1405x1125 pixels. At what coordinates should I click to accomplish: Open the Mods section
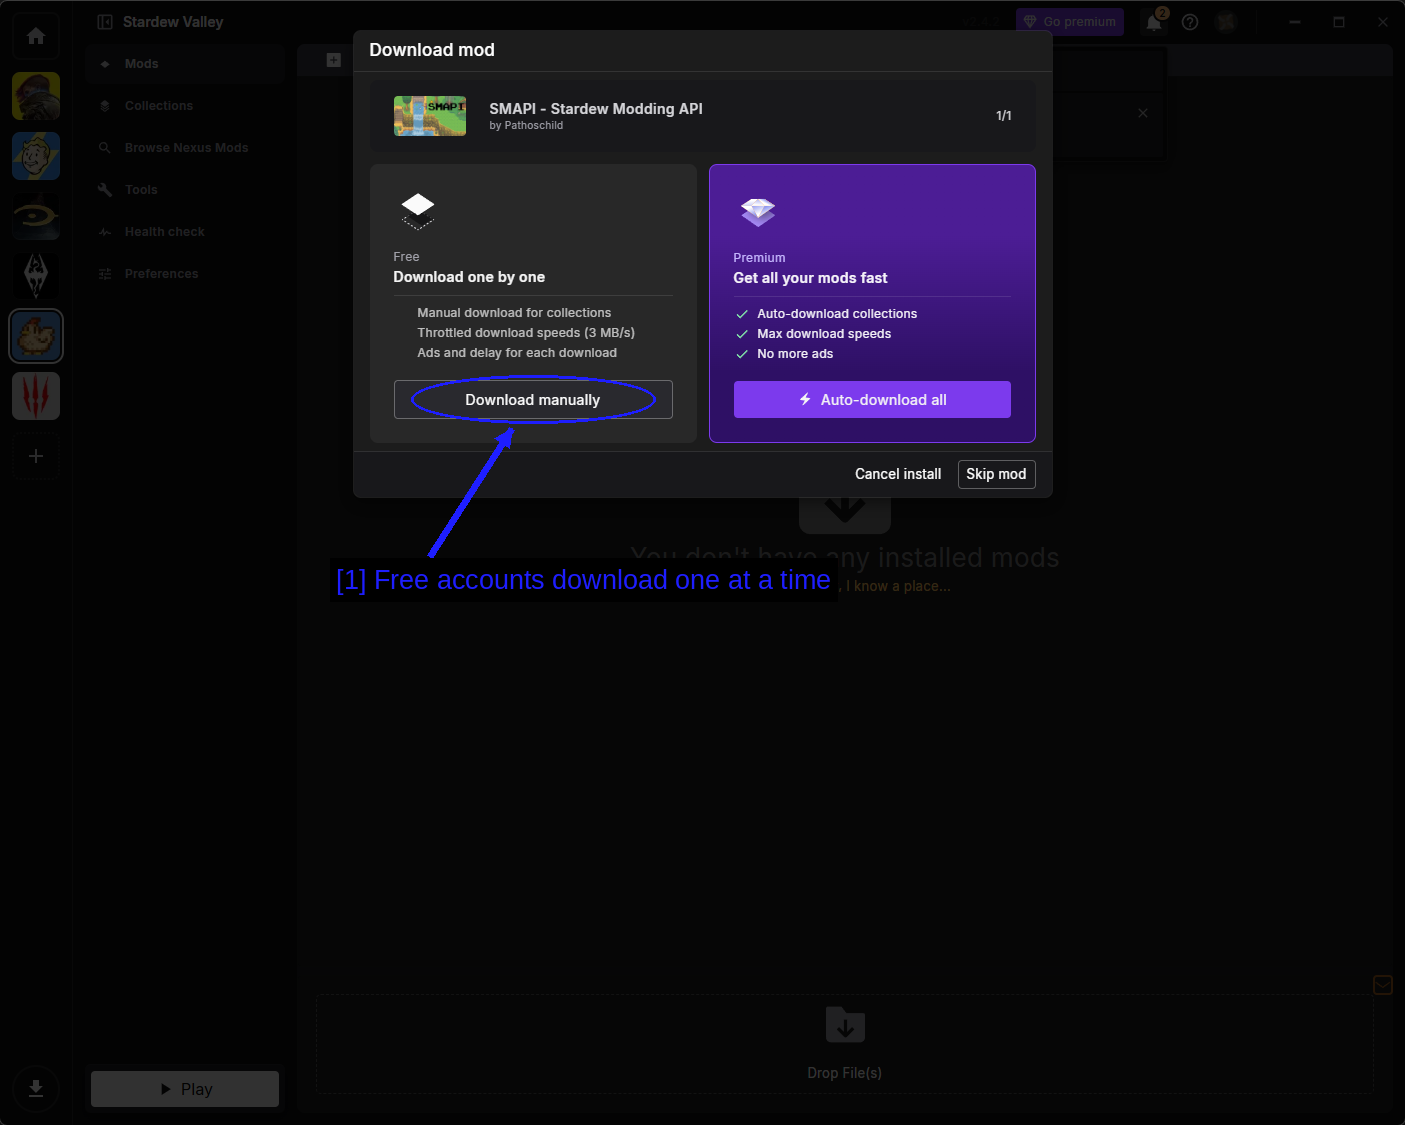pyautogui.click(x=184, y=64)
